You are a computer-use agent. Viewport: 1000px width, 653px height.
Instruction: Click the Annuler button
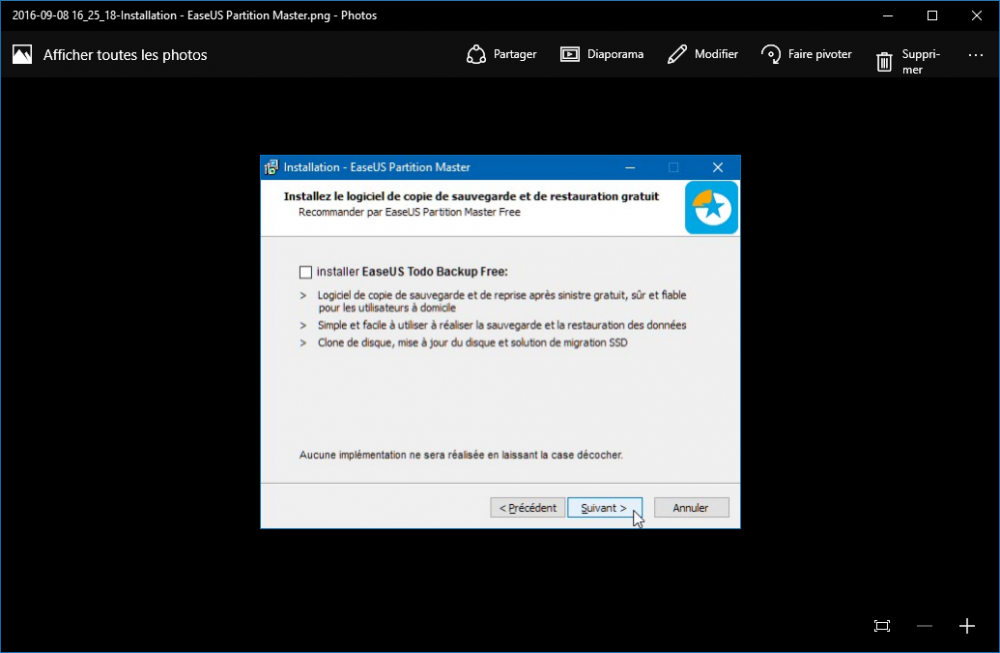click(x=691, y=507)
